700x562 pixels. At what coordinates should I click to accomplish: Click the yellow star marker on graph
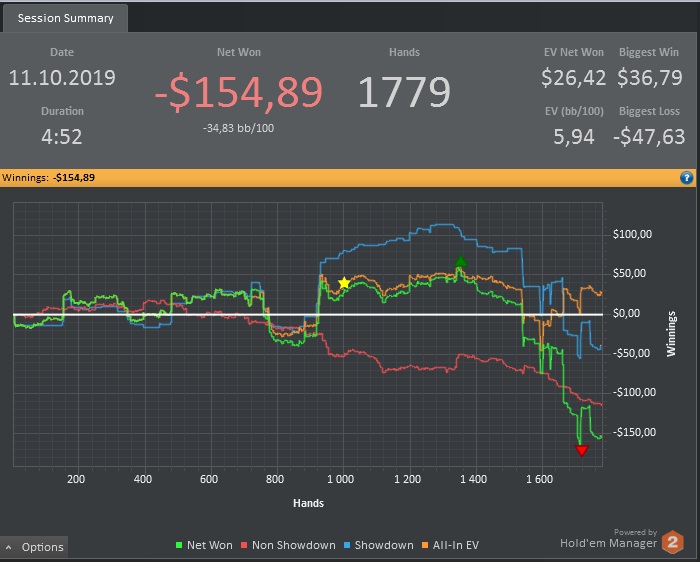(x=344, y=283)
